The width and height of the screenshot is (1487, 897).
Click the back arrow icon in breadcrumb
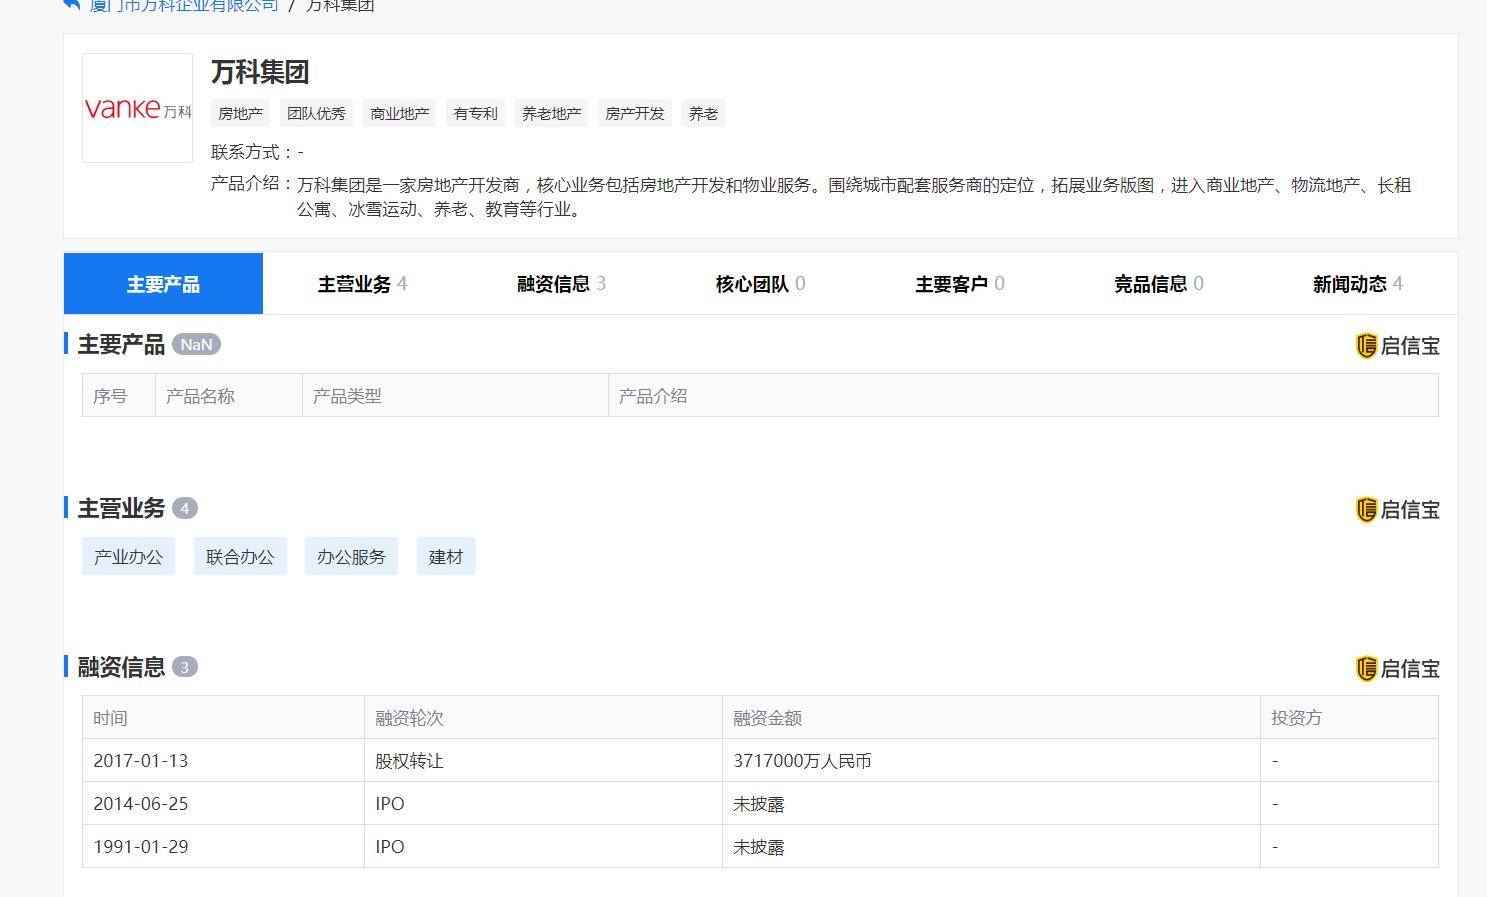(x=71, y=5)
